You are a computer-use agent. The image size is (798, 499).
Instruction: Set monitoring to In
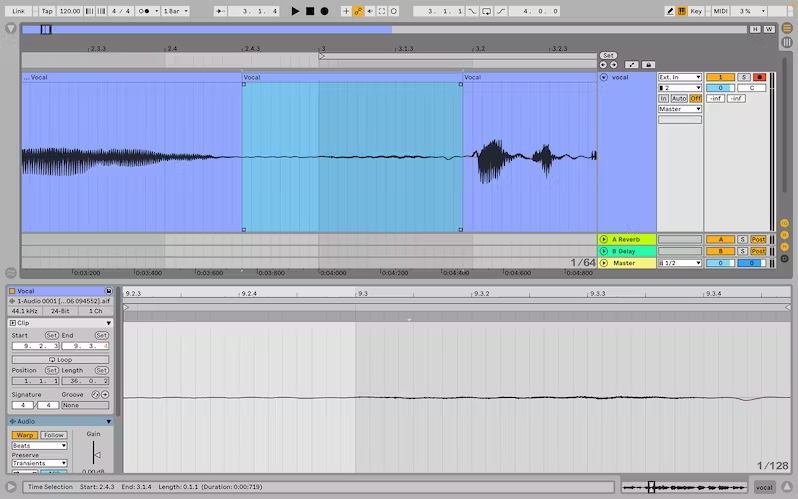coord(663,98)
